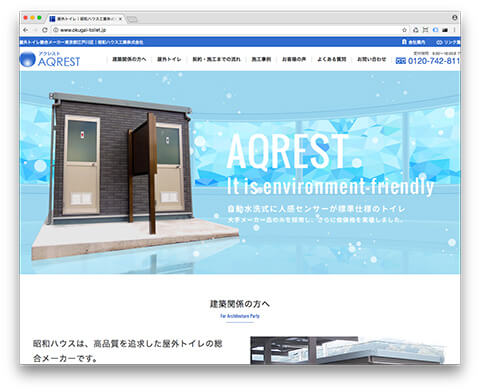Click the For Architecture Party subtitle link

tap(240, 316)
